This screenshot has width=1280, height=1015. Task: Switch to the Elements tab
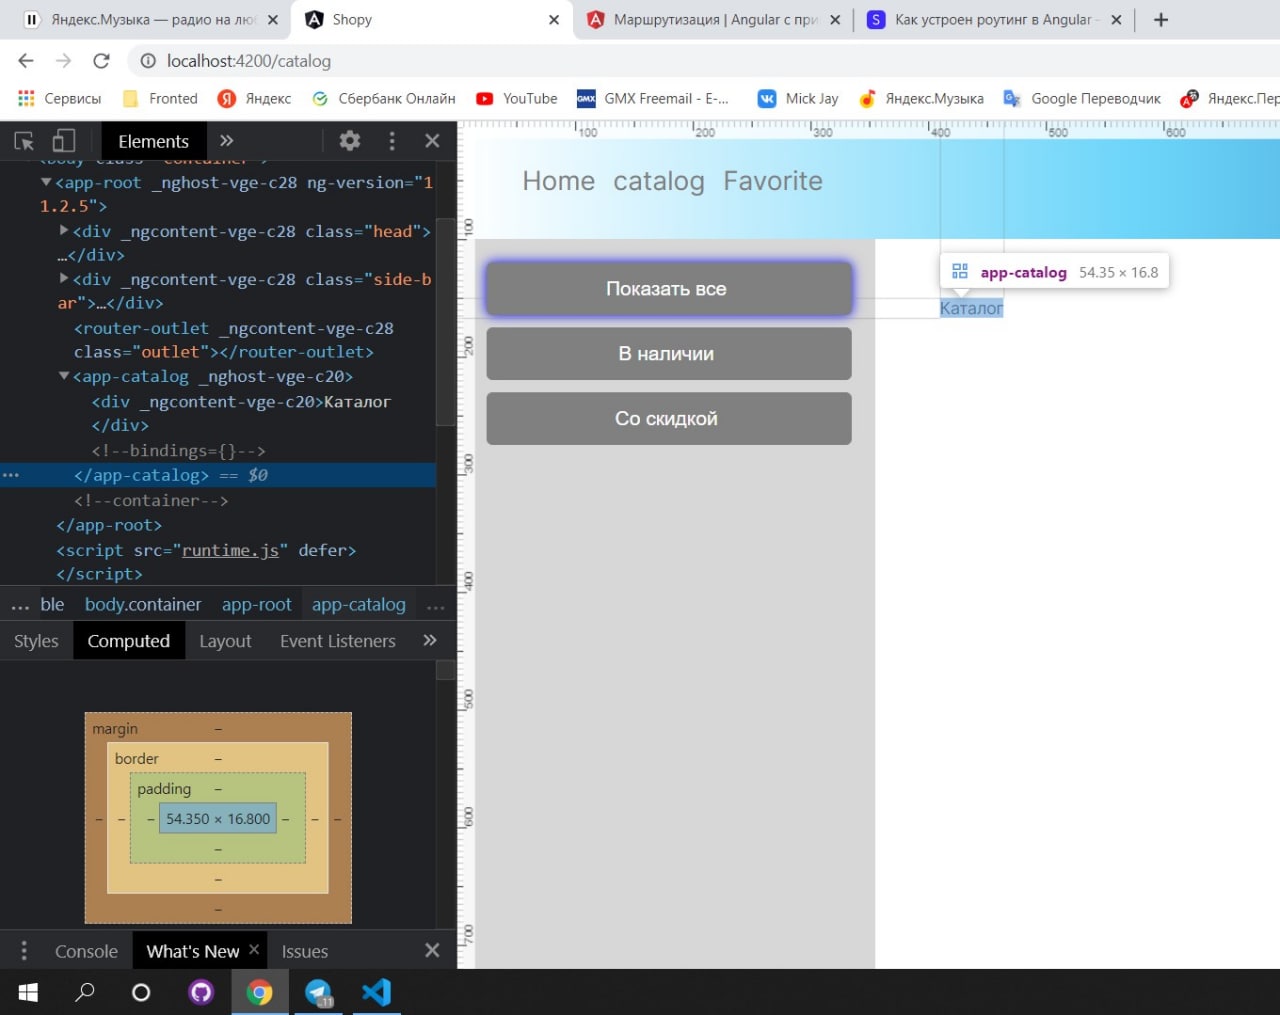coord(153,141)
